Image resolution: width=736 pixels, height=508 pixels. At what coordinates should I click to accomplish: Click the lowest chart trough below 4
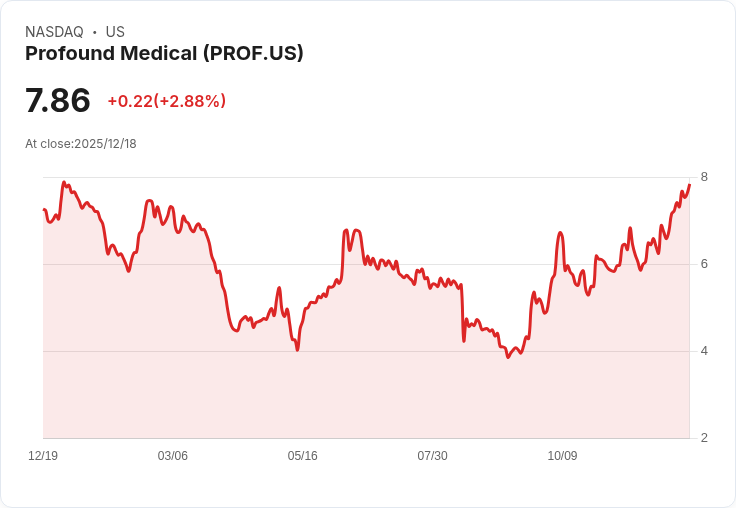(508, 357)
